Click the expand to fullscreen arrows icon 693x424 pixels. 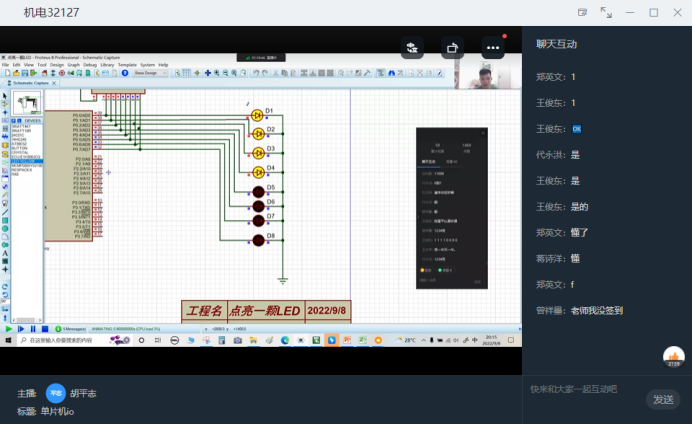click(x=606, y=12)
